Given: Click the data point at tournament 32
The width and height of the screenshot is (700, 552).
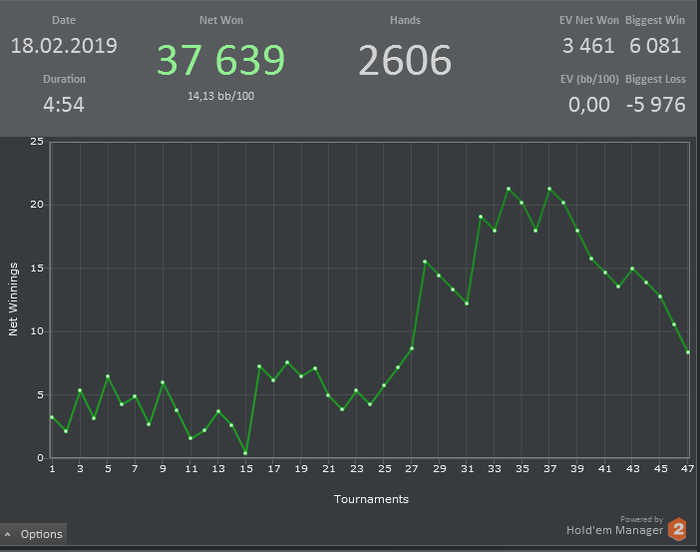Looking at the screenshot, I should (x=481, y=217).
